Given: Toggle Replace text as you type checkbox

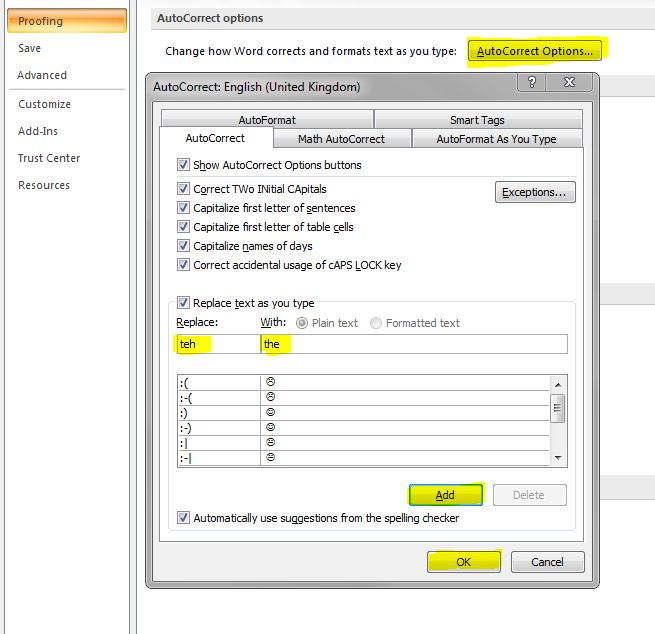Looking at the screenshot, I should pyautogui.click(x=183, y=303).
